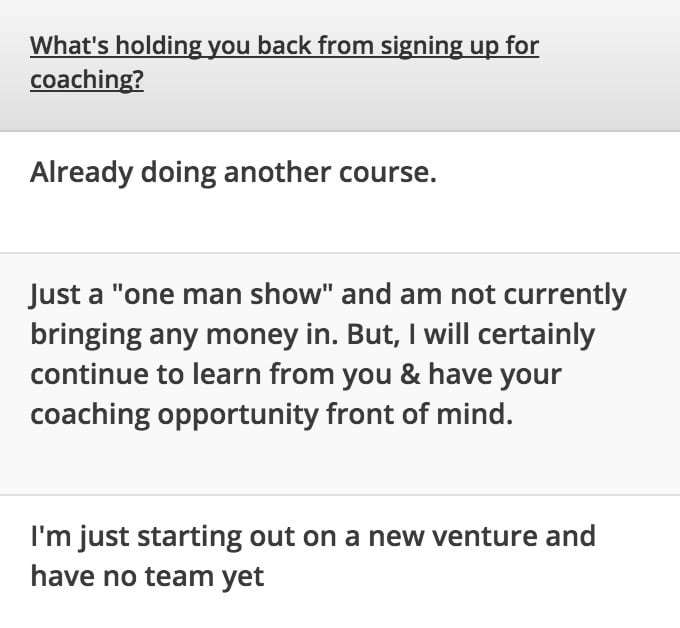
Task: Click the phrase "coaching opportunity front of mind."
Action: [x=271, y=415]
